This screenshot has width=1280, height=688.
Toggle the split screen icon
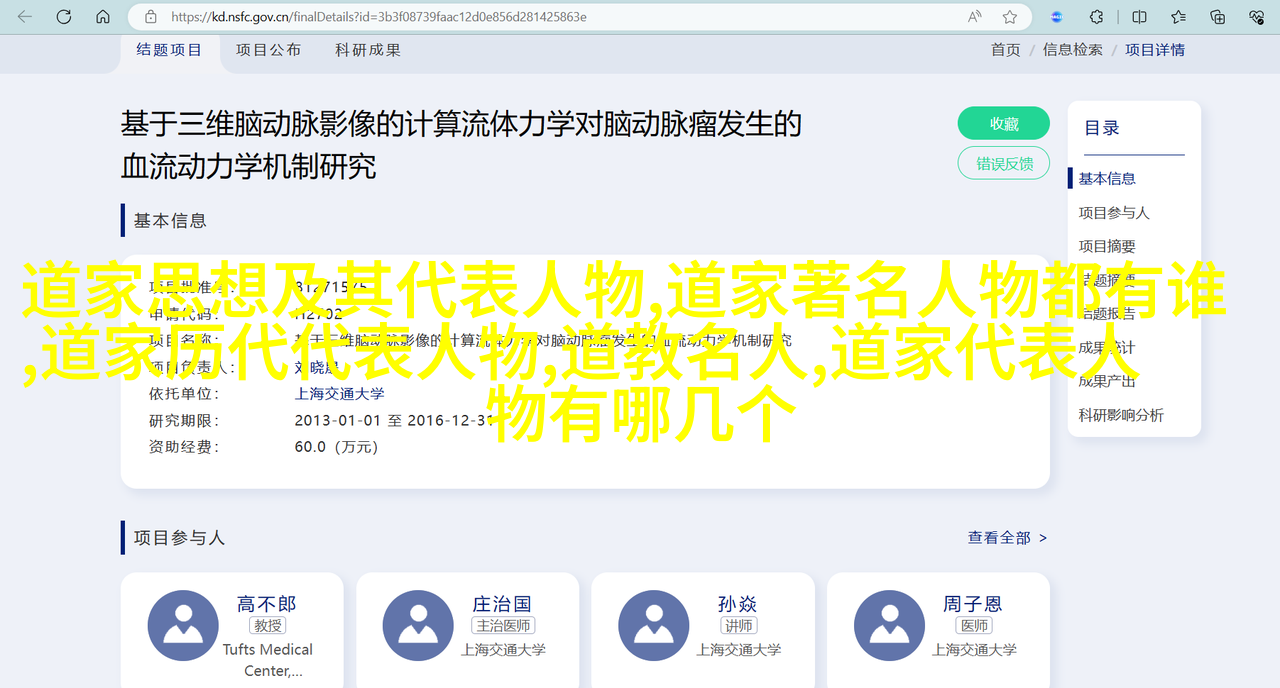[1139, 17]
